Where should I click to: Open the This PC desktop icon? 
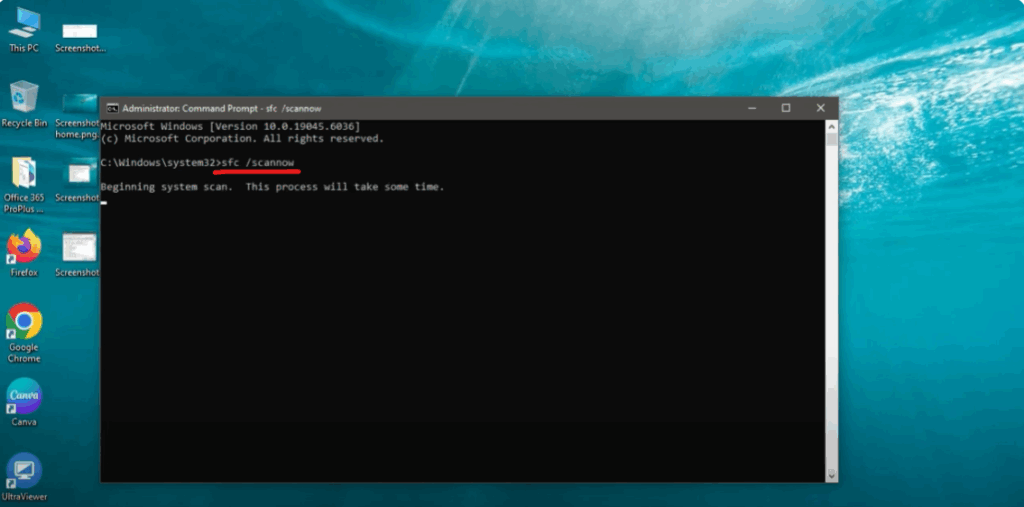[24, 29]
